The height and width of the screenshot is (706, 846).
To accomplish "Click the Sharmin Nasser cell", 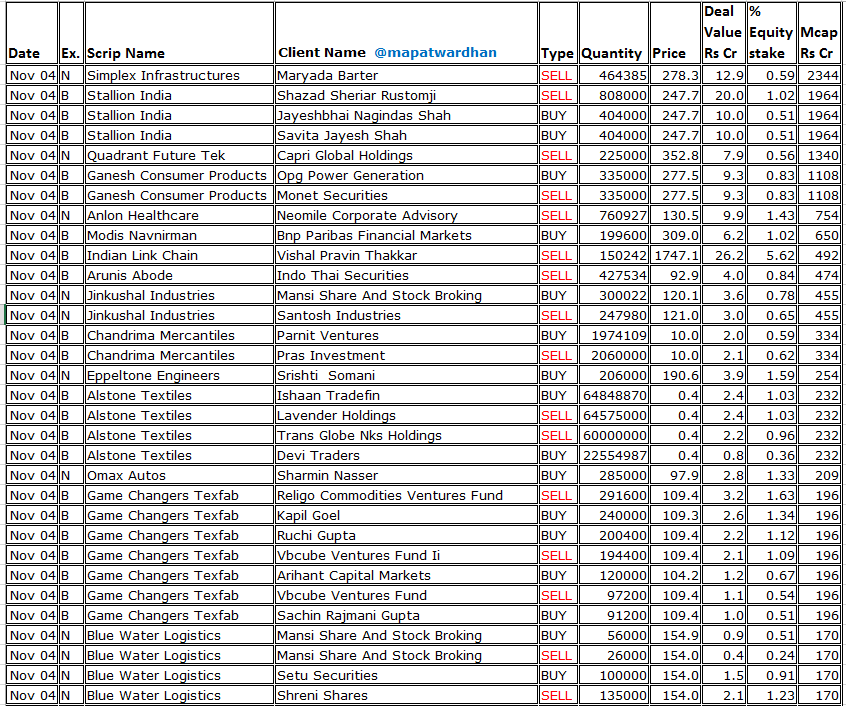I will (x=406, y=475).
